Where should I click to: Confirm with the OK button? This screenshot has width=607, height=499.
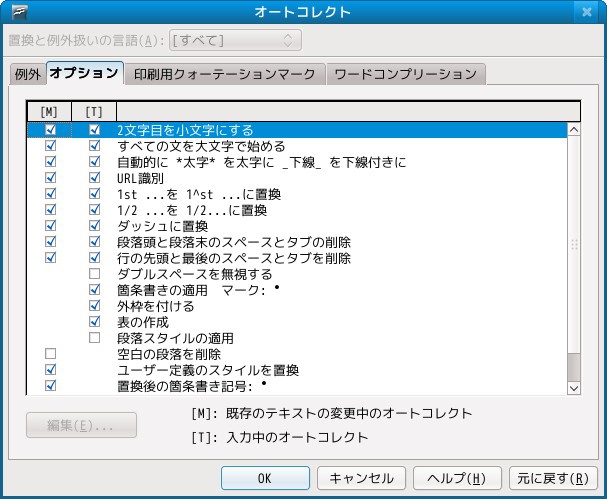(x=265, y=478)
